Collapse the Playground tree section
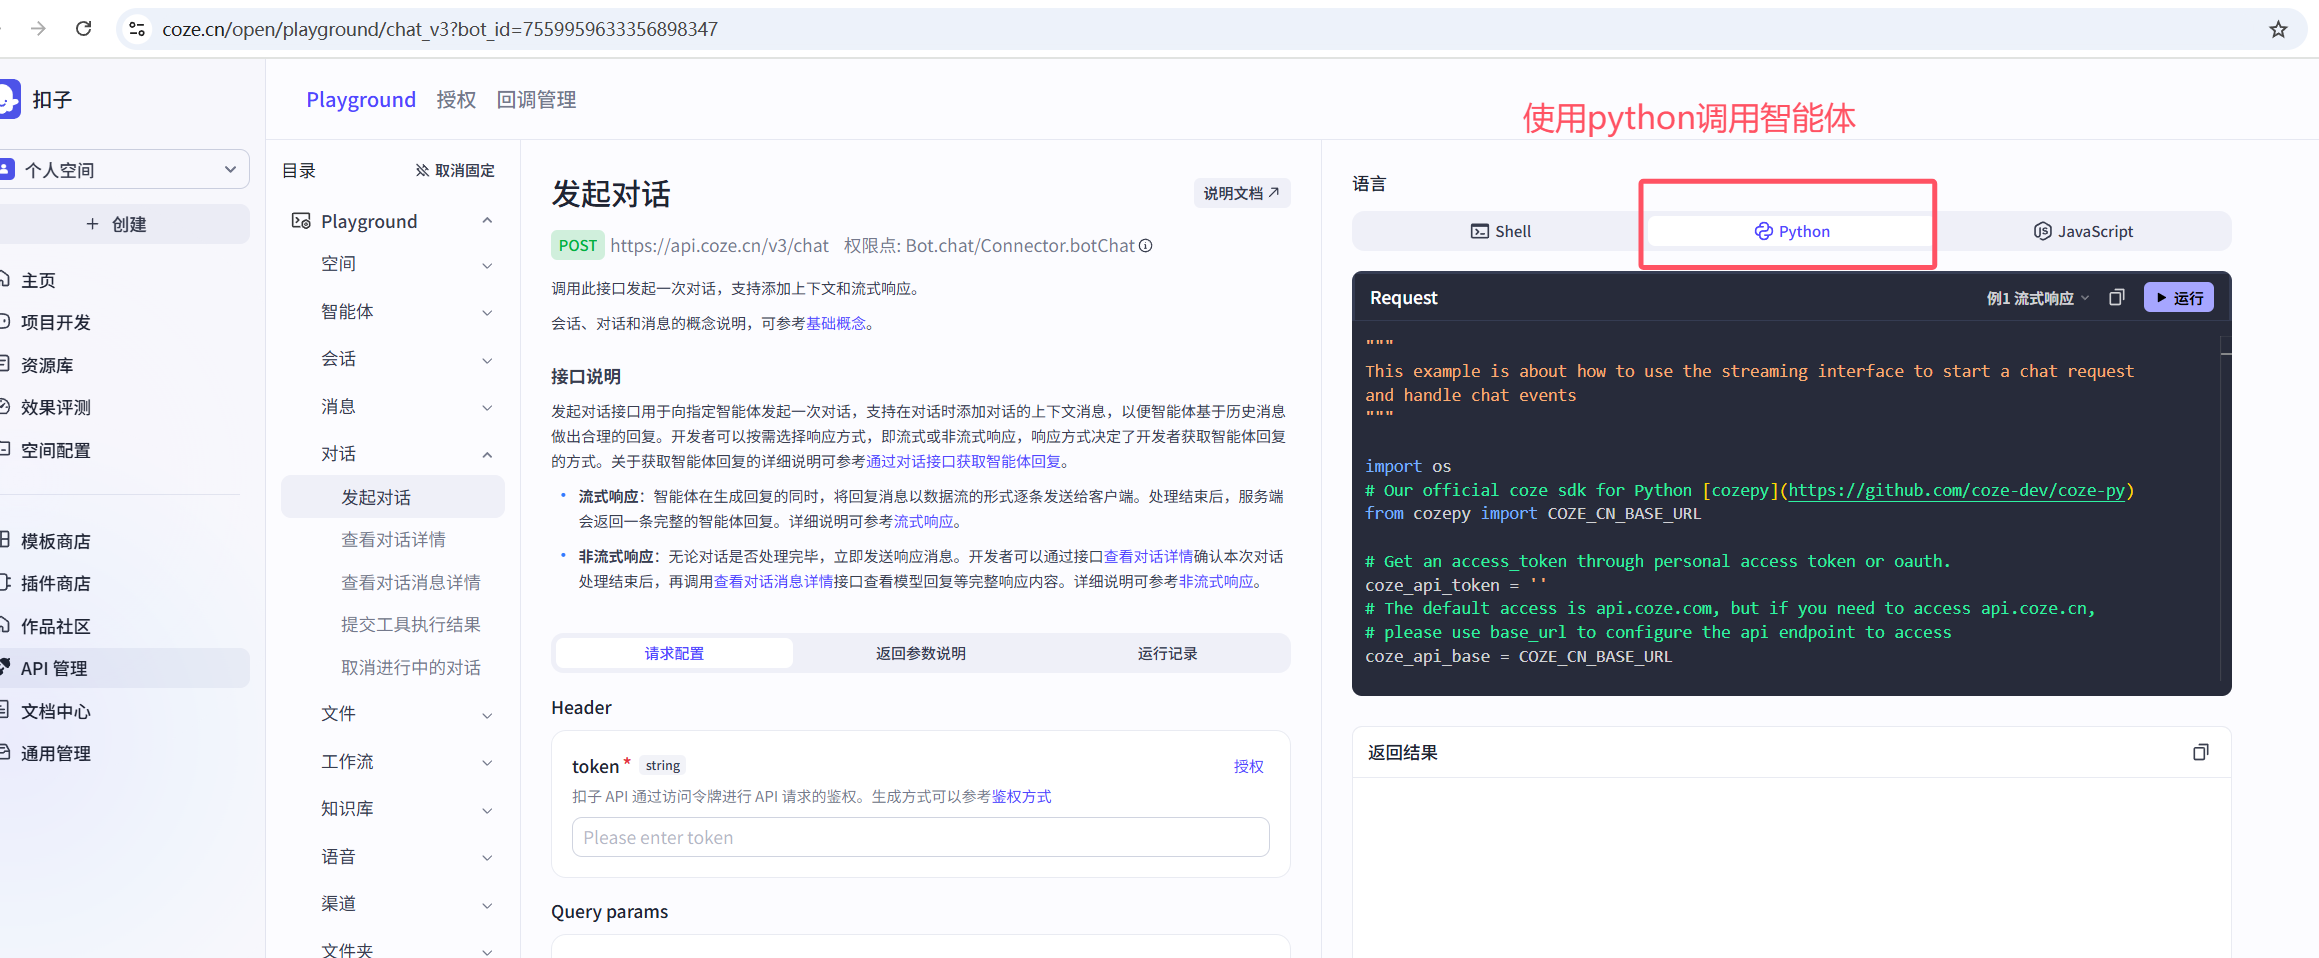This screenshot has width=2319, height=958. pos(487,221)
